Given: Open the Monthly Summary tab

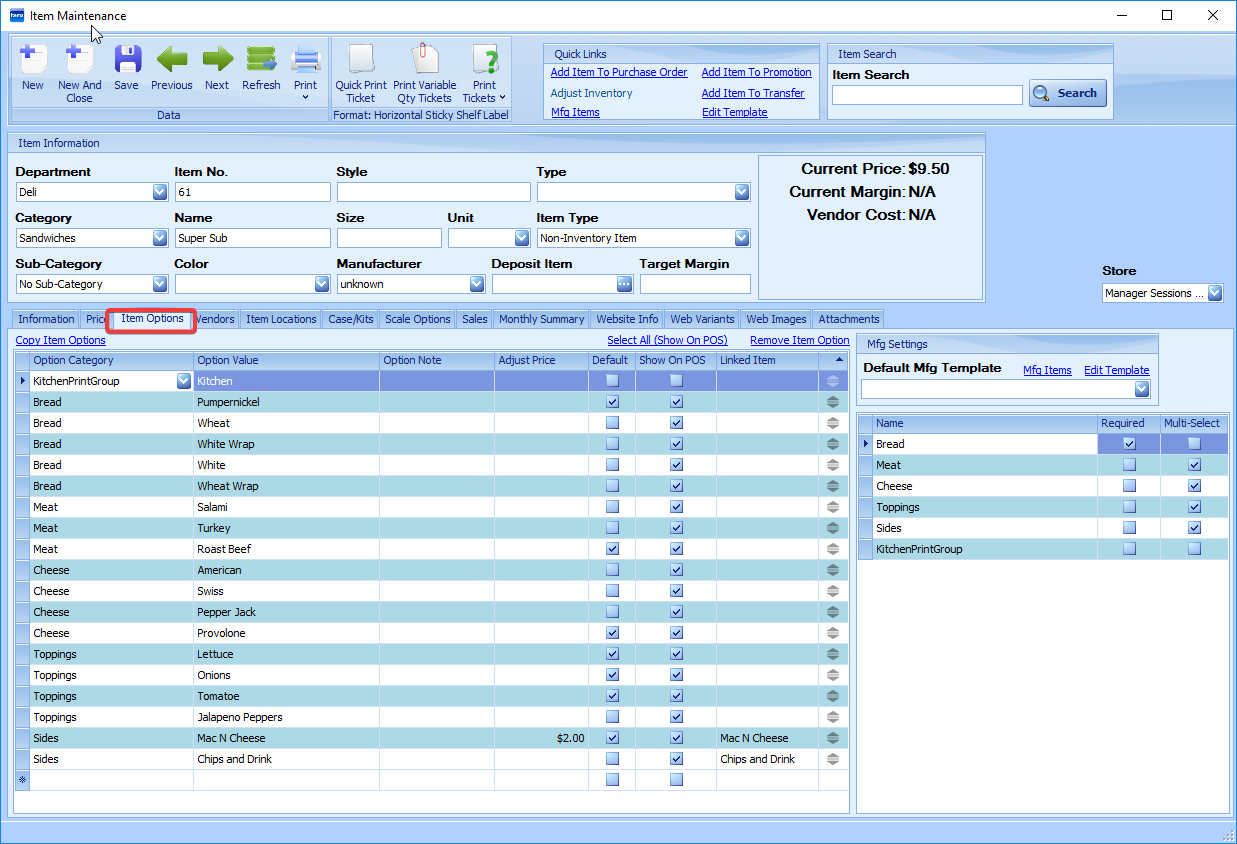Looking at the screenshot, I should (541, 319).
